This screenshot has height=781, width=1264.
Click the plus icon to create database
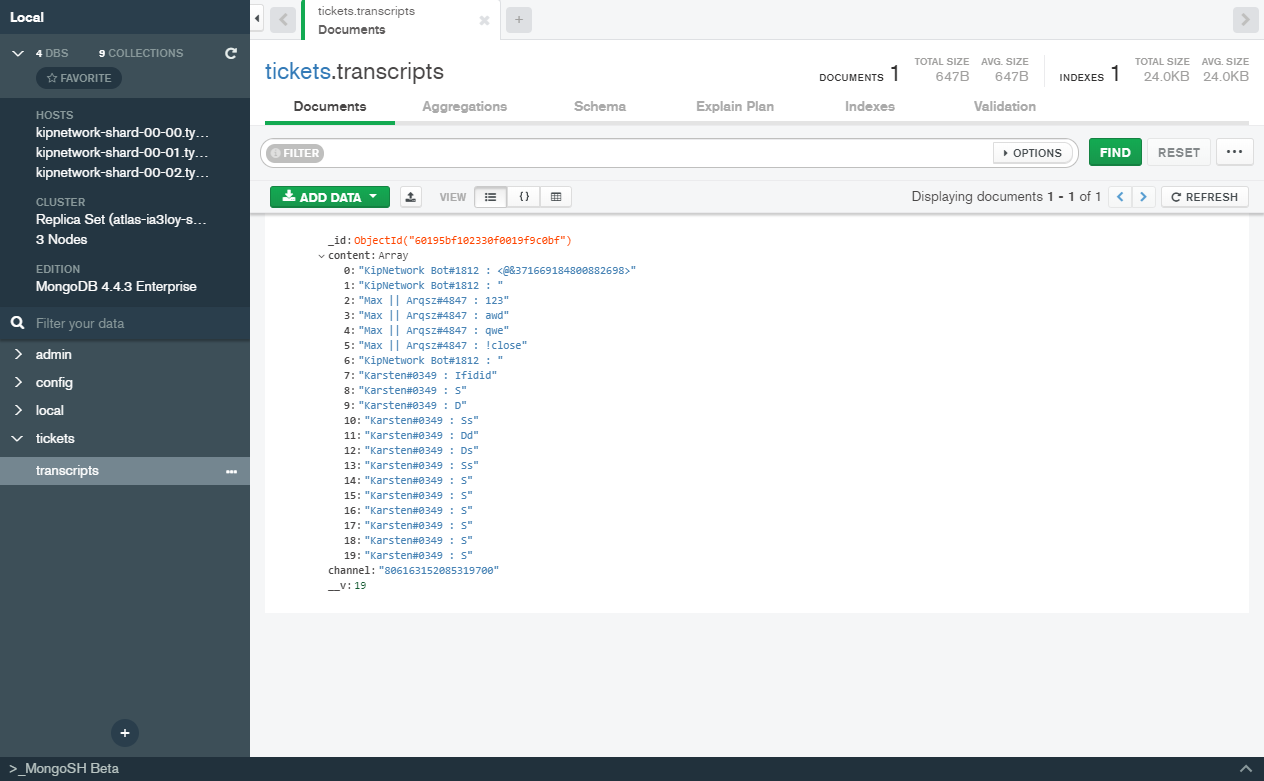tap(125, 733)
